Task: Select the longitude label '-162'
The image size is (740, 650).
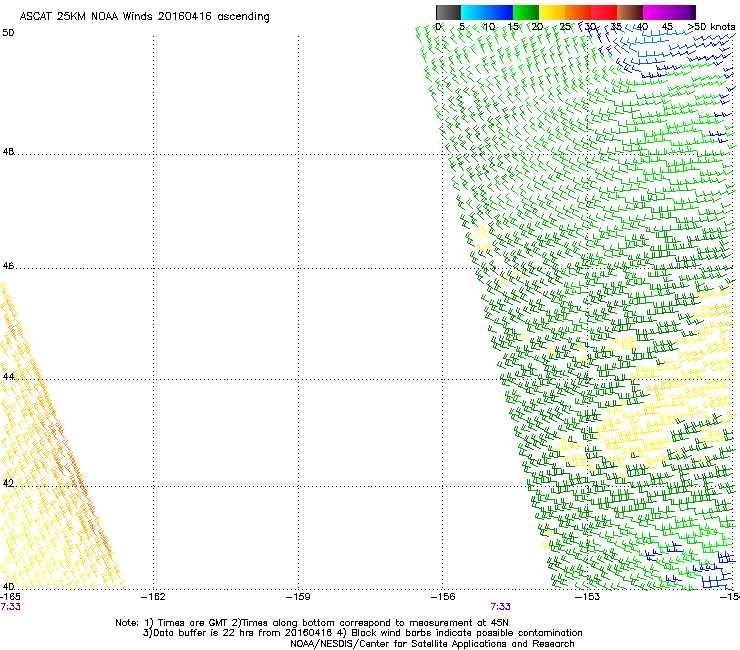Action: tap(153, 597)
